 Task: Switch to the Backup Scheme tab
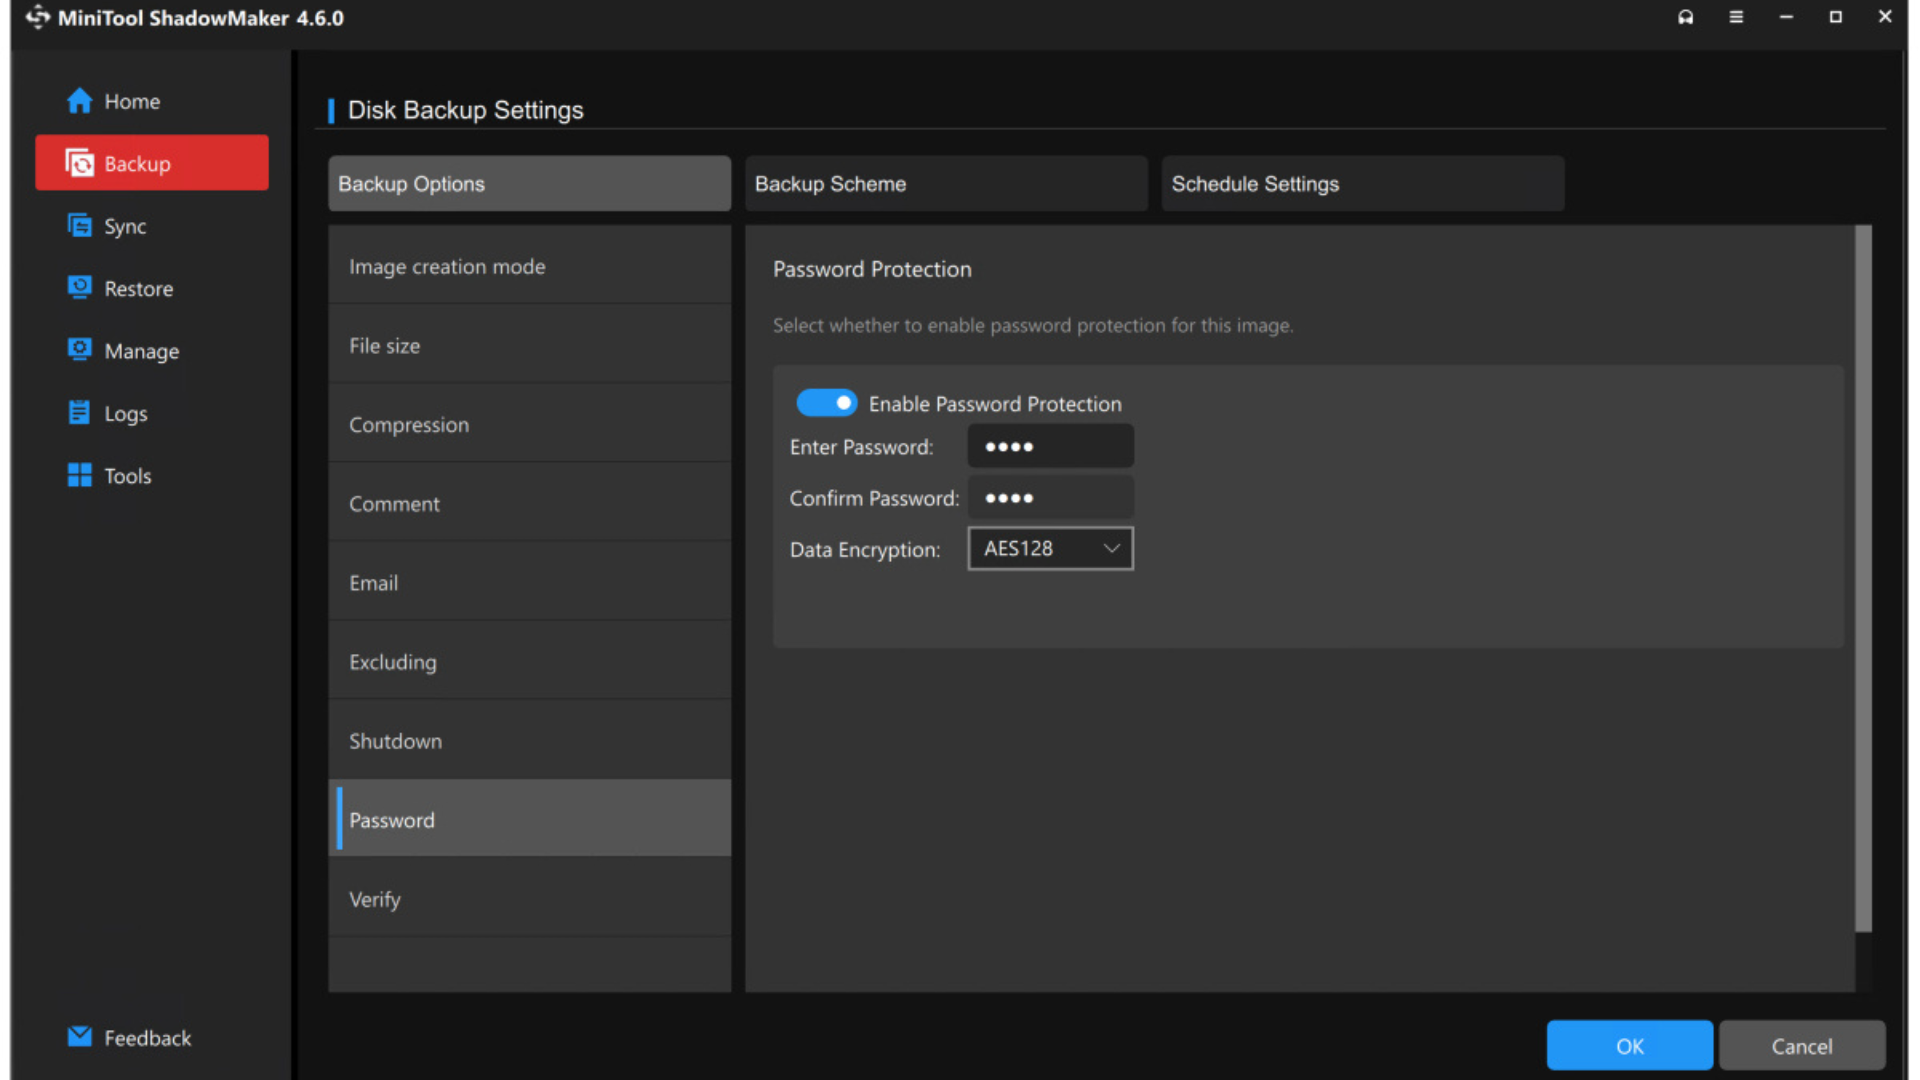[x=945, y=184]
